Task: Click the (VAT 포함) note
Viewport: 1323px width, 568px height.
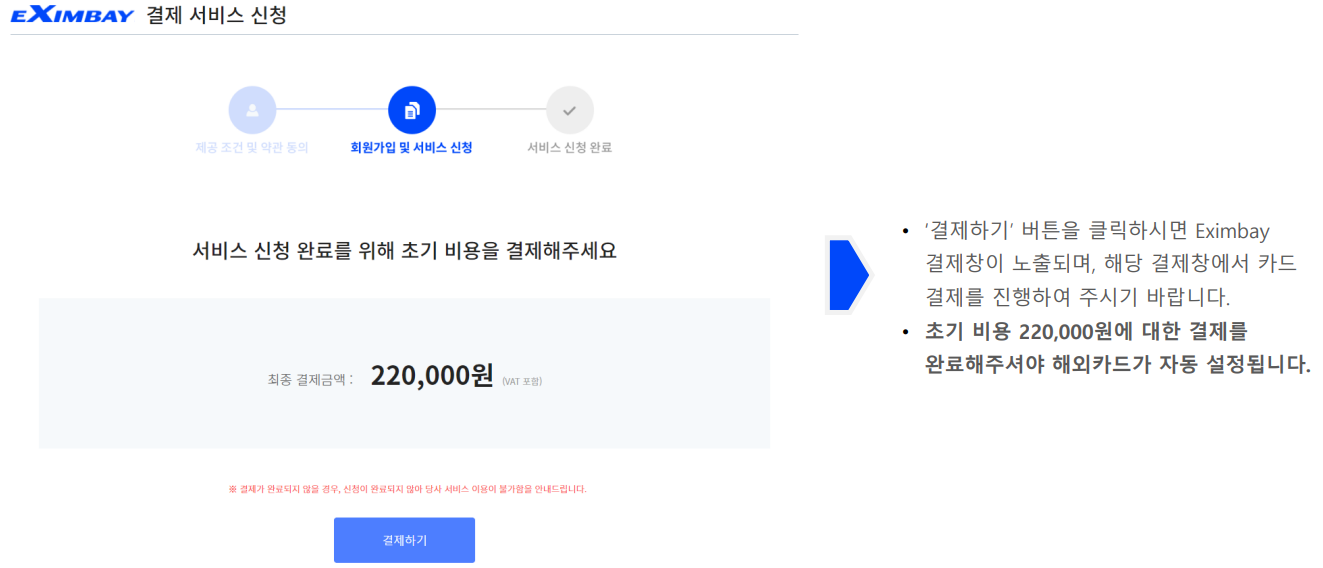Action: 522,381
